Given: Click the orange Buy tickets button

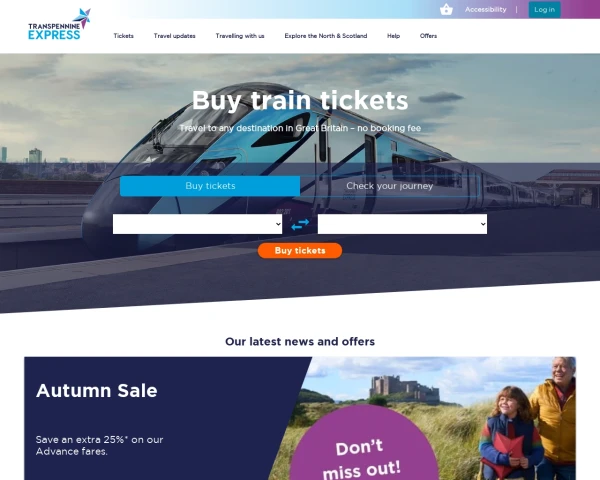Looking at the screenshot, I should [300, 251].
